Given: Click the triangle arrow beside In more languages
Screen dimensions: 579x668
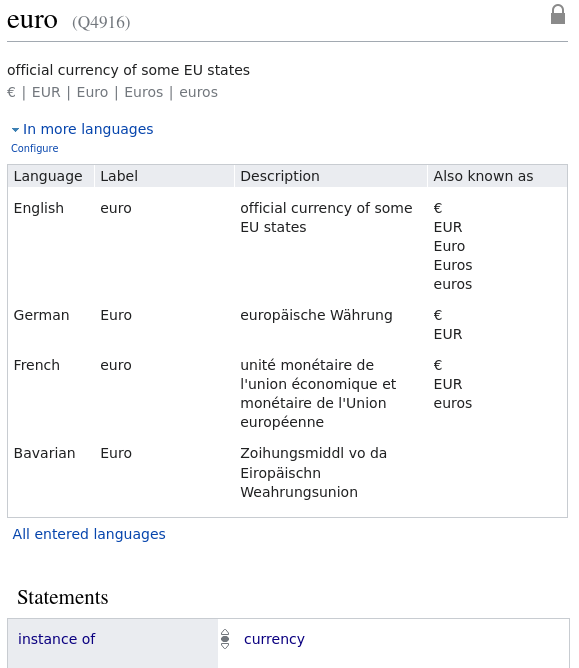Looking at the screenshot, I should point(15,130).
